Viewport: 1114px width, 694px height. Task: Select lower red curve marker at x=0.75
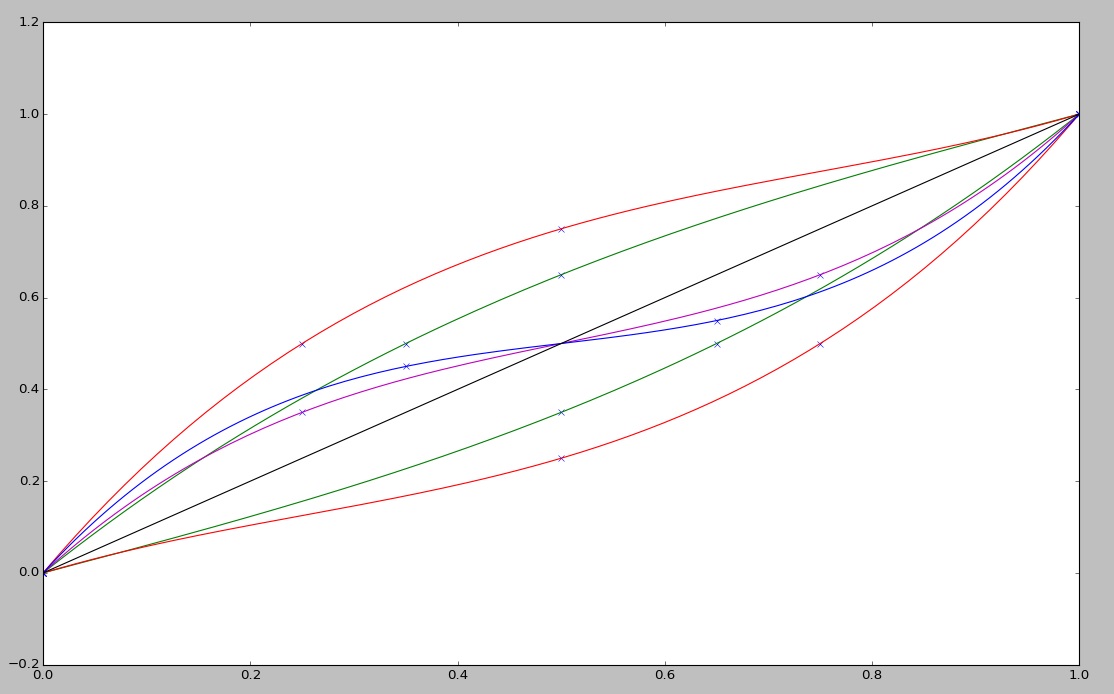click(x=820, y=344)
